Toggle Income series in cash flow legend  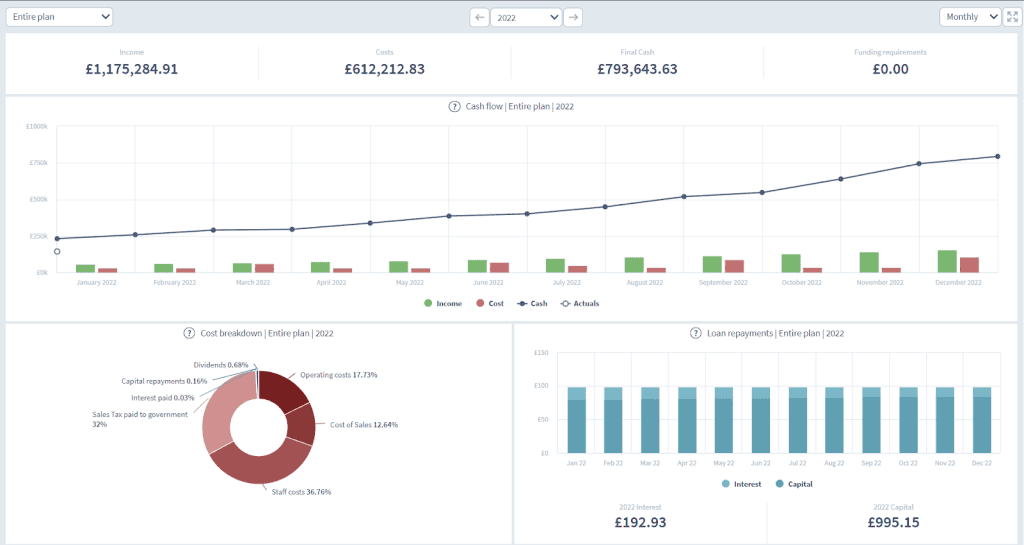pos(443,304)
